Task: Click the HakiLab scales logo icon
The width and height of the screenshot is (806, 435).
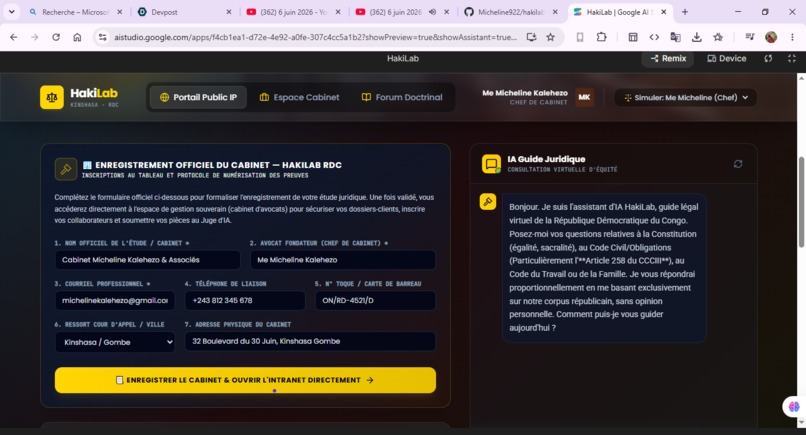Action: pos(52,97)
